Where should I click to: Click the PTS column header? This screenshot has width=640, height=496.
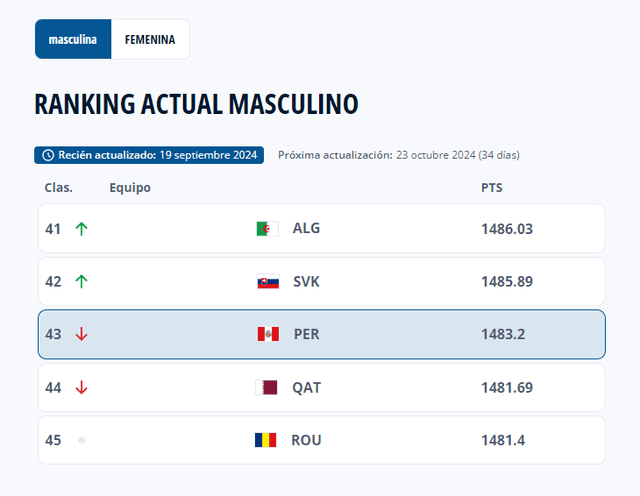[x=492, y=187]
